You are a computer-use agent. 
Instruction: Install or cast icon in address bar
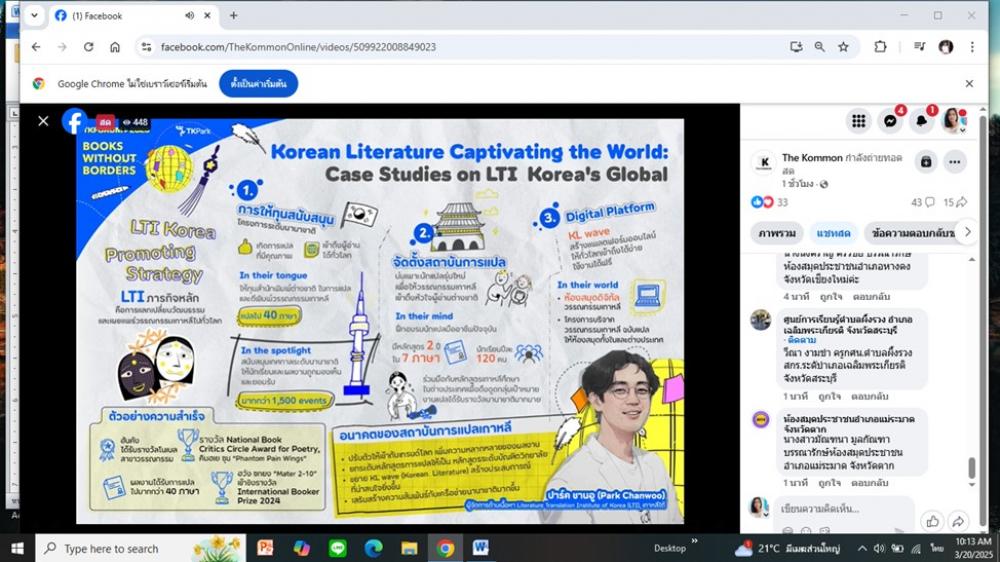(x=796, y=47)
